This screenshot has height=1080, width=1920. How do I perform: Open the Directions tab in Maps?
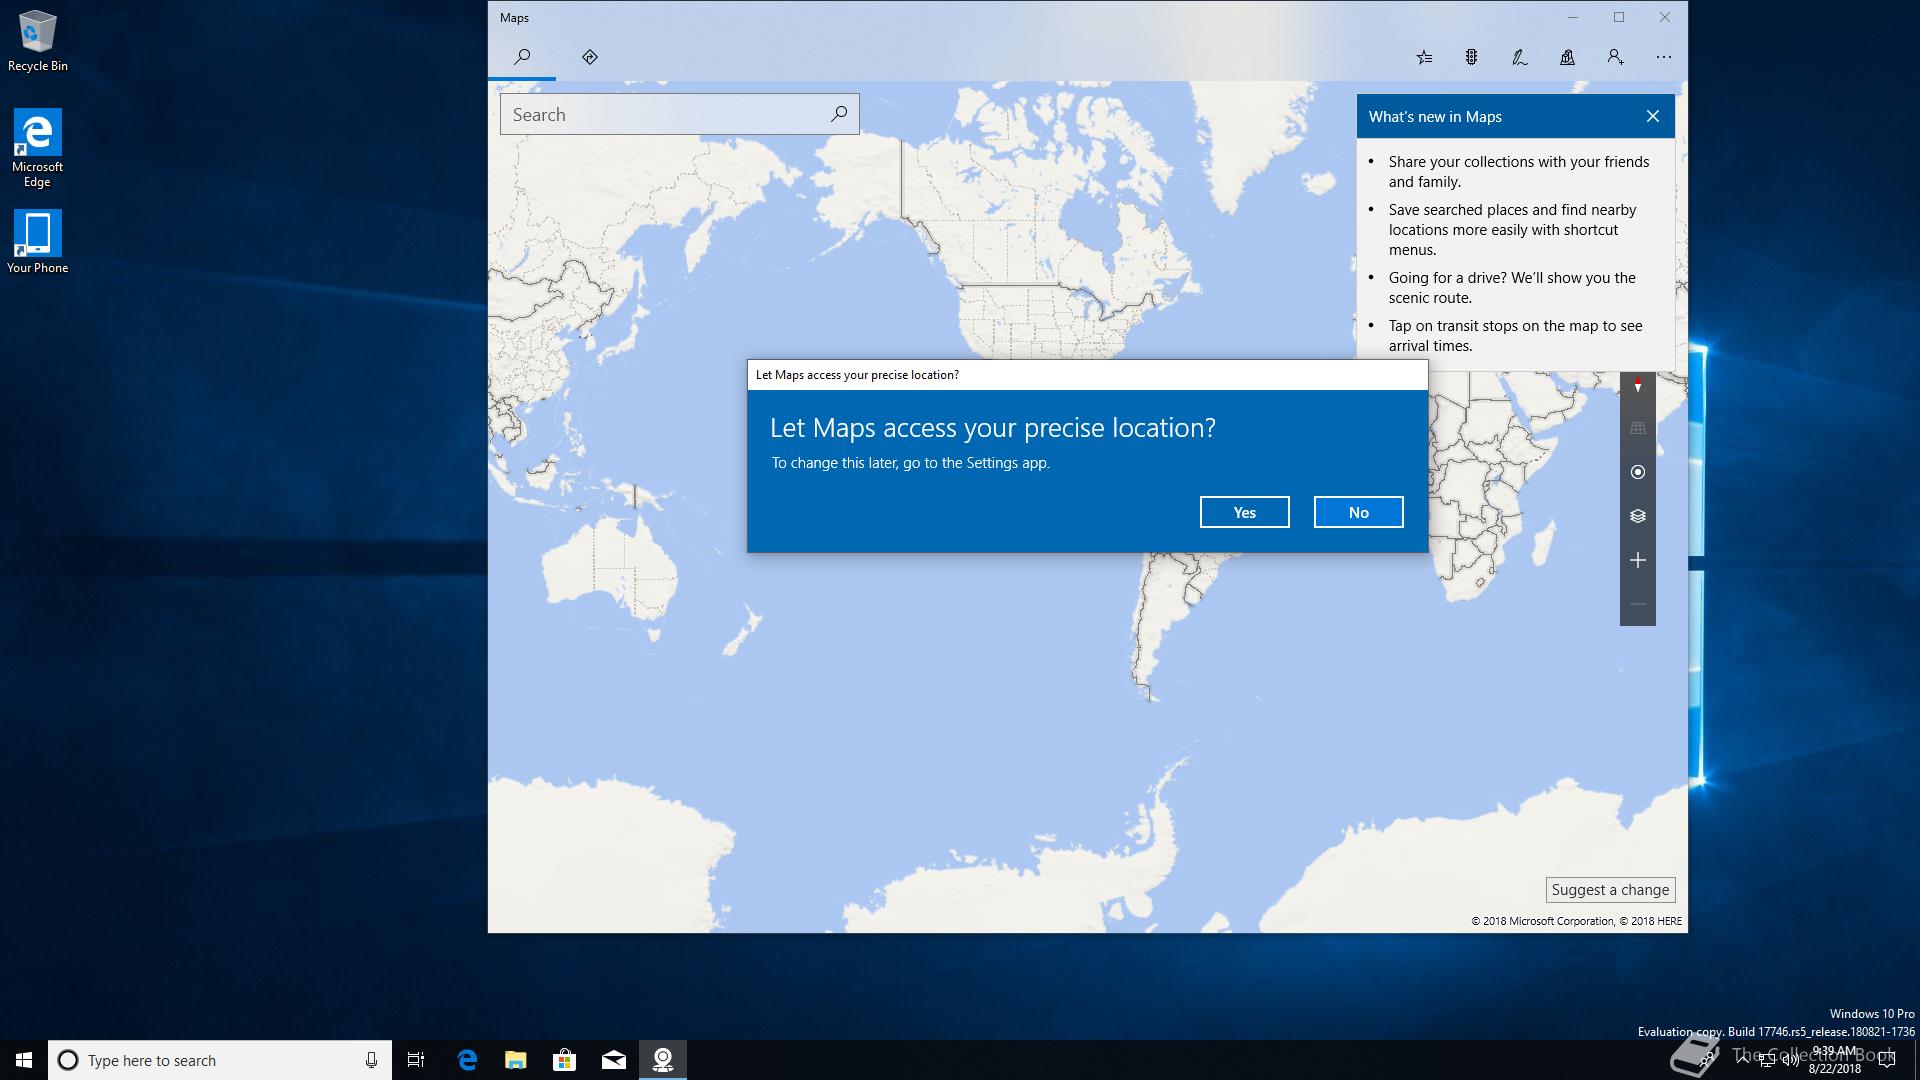(x=590, y=57)
